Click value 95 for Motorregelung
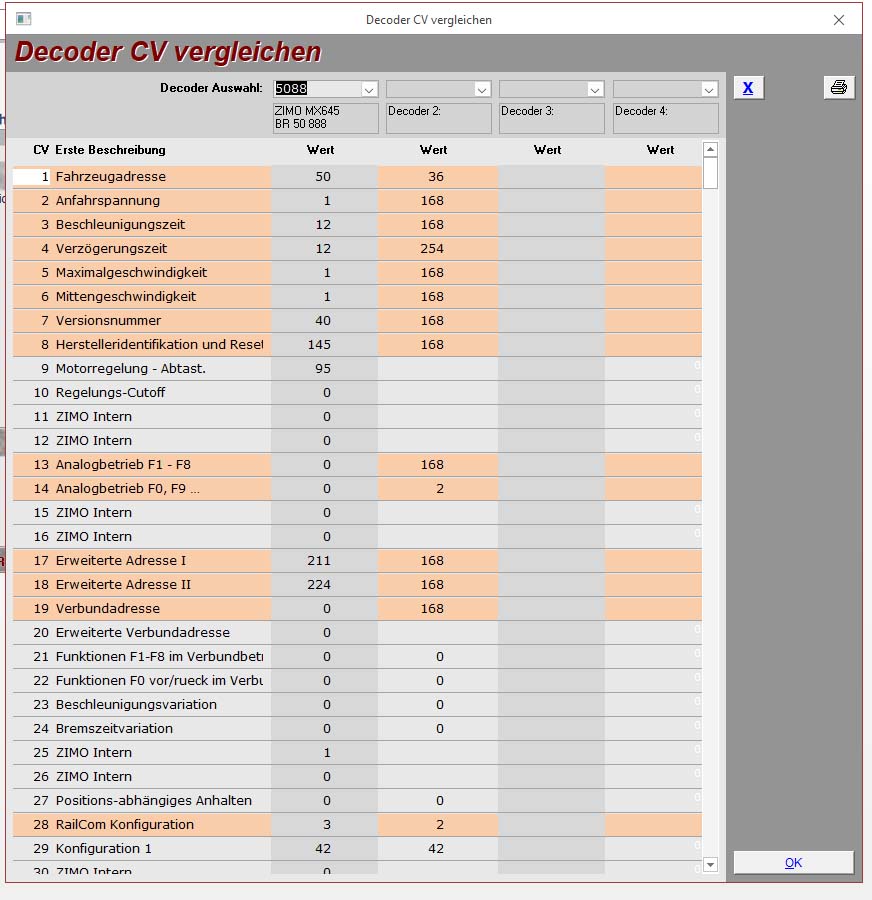Screen dimensions: 872x900 coord(323,368)
